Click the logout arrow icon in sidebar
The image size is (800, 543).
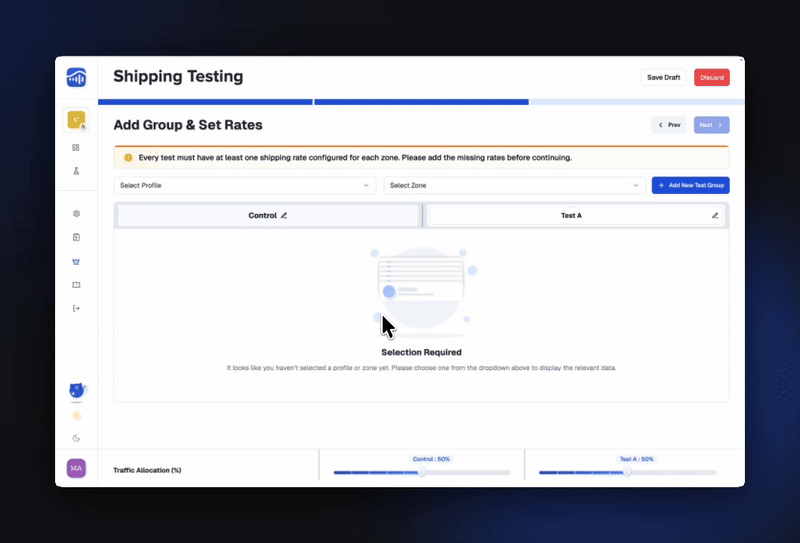(76, 308)
